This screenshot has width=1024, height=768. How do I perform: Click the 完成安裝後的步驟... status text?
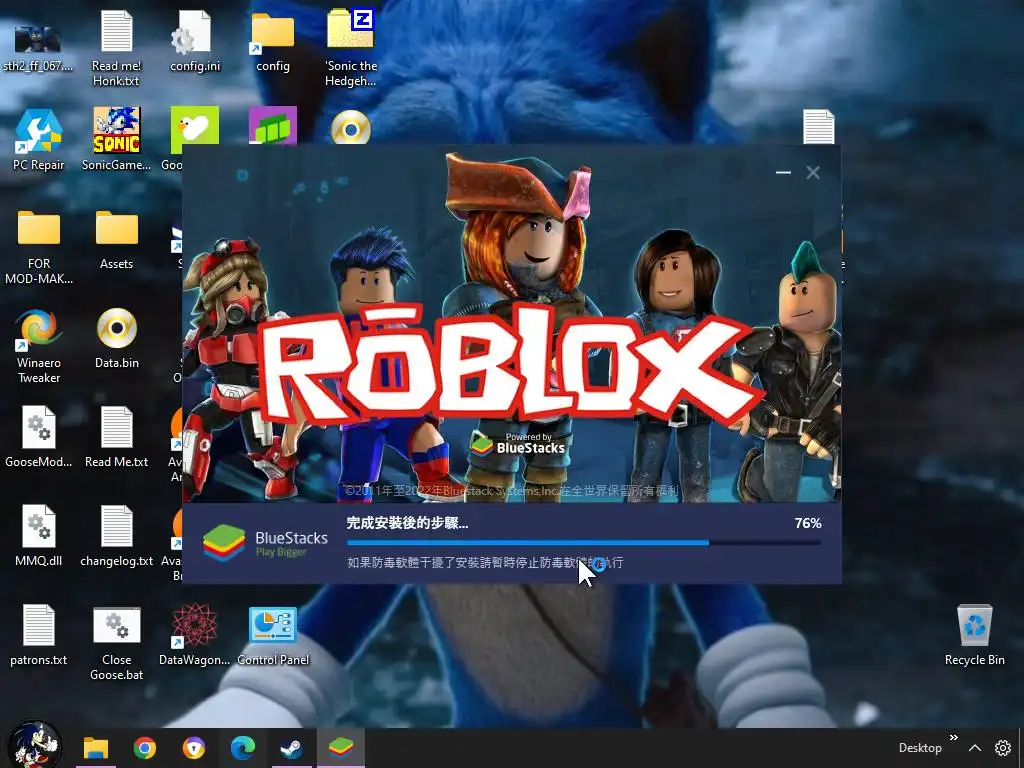pos(407,523)
